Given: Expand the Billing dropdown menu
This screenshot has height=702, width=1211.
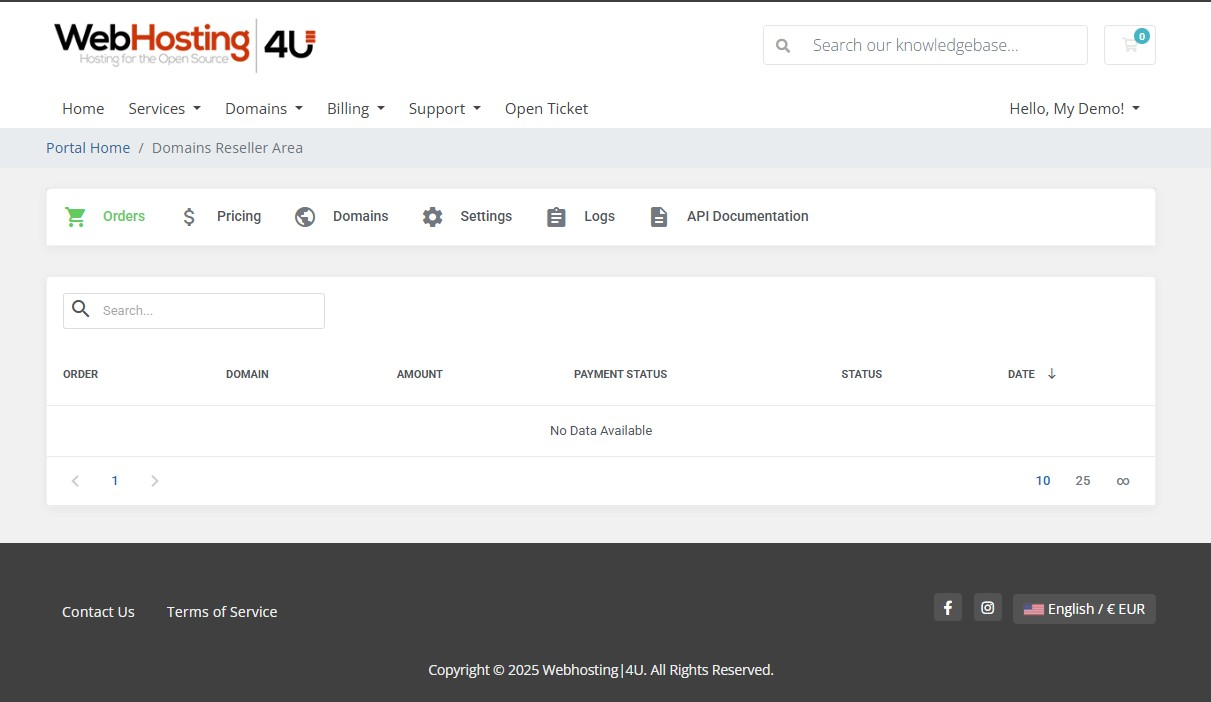Looking at the screenshot, I should click(x=356, y=108).
